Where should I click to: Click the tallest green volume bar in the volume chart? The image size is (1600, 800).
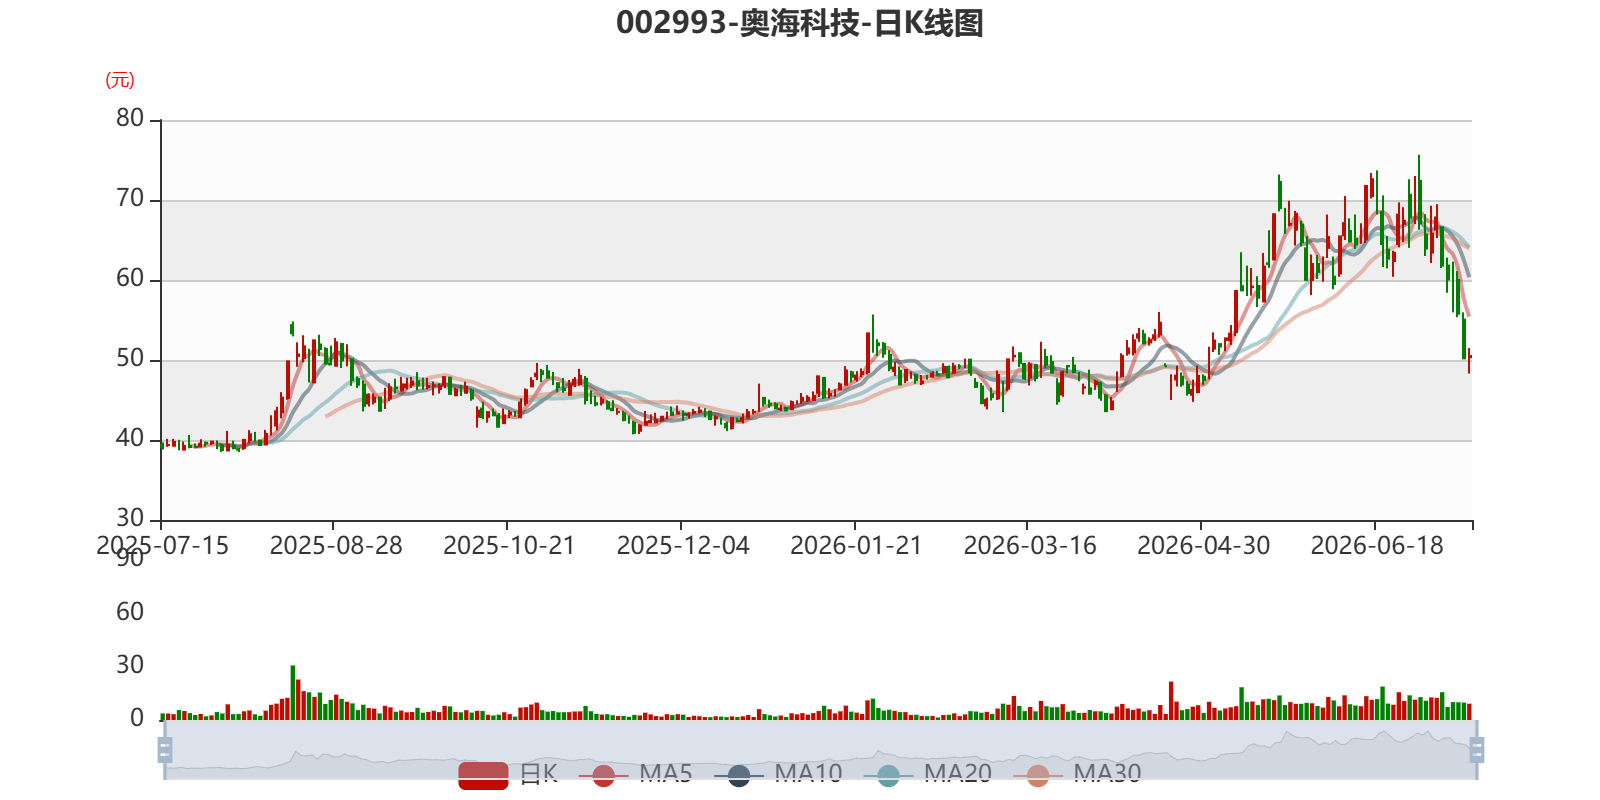coord(293,692)
